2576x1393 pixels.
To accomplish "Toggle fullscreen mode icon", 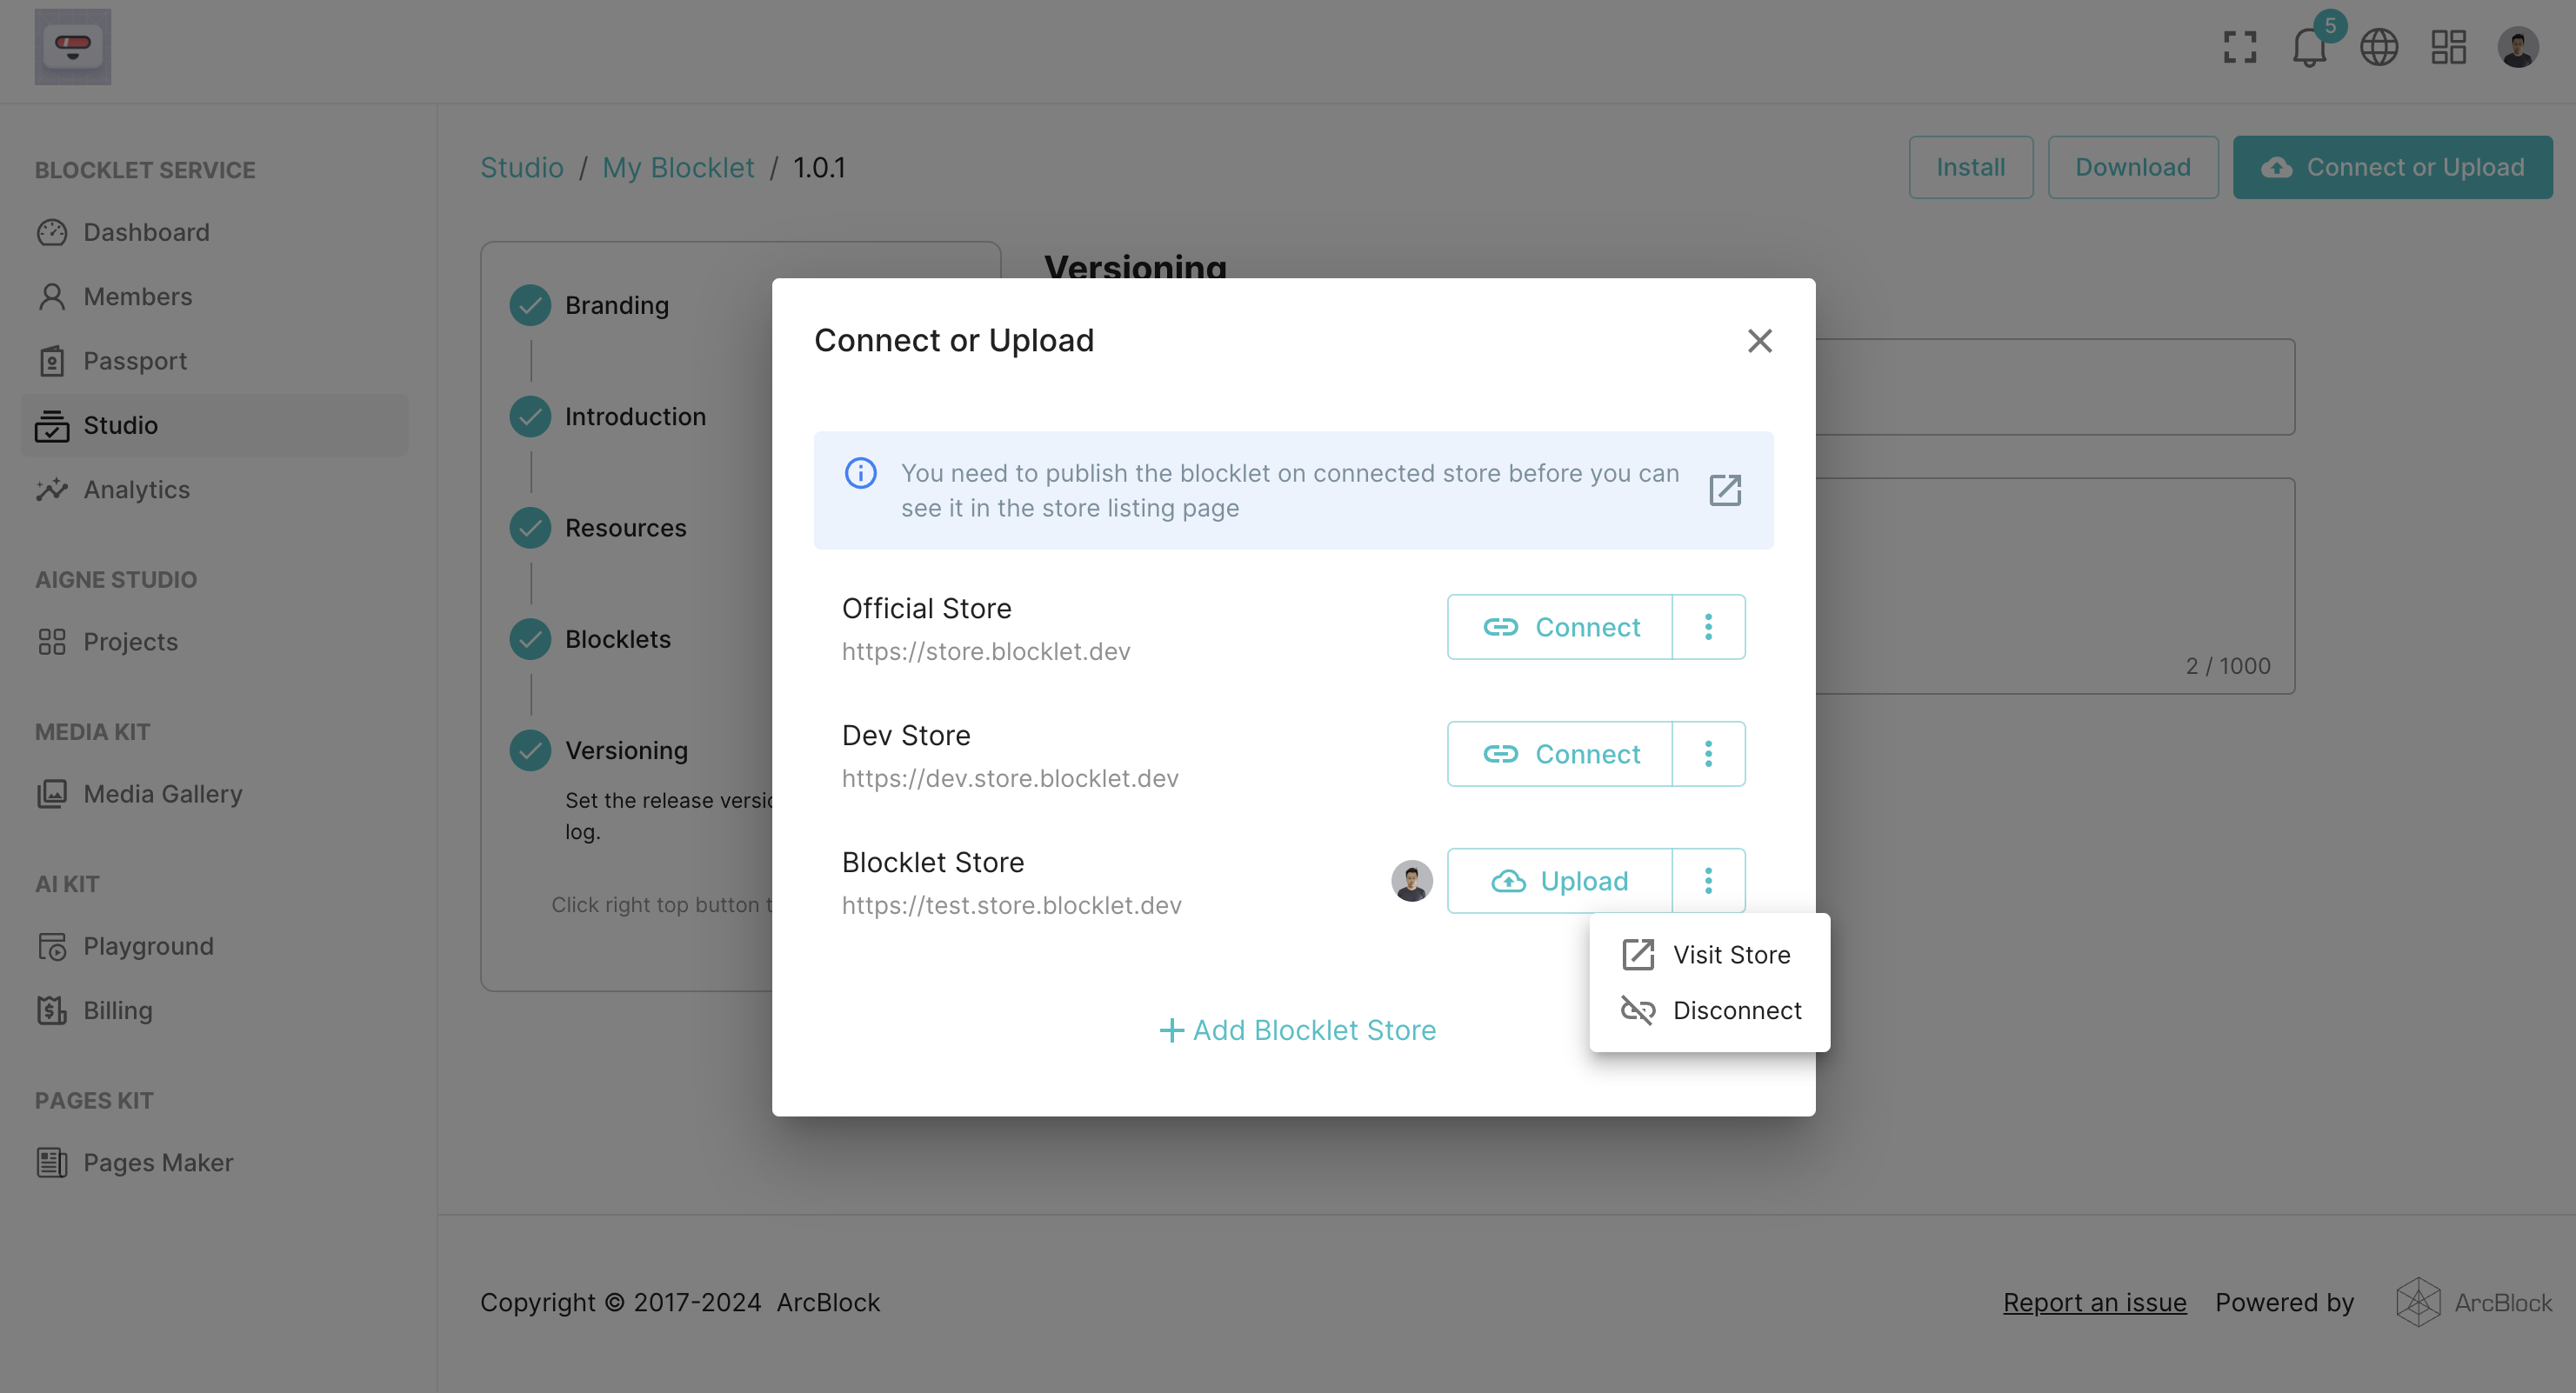I will coord(2240,47).
